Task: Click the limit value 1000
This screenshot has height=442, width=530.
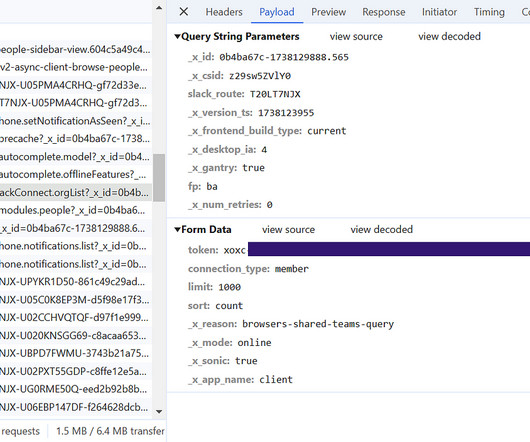Action: tap(230, 287)
